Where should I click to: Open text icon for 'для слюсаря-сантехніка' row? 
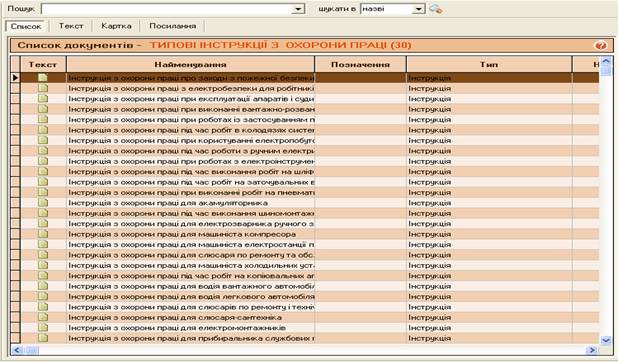43,317
